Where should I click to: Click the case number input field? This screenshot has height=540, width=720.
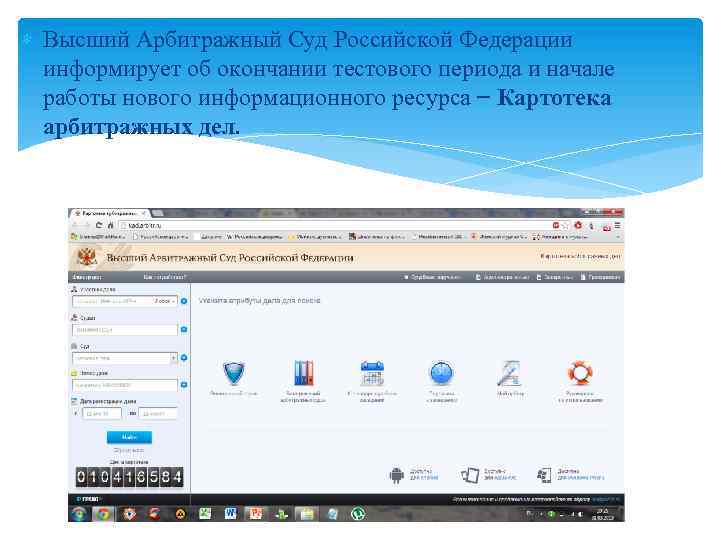point(125,385)
